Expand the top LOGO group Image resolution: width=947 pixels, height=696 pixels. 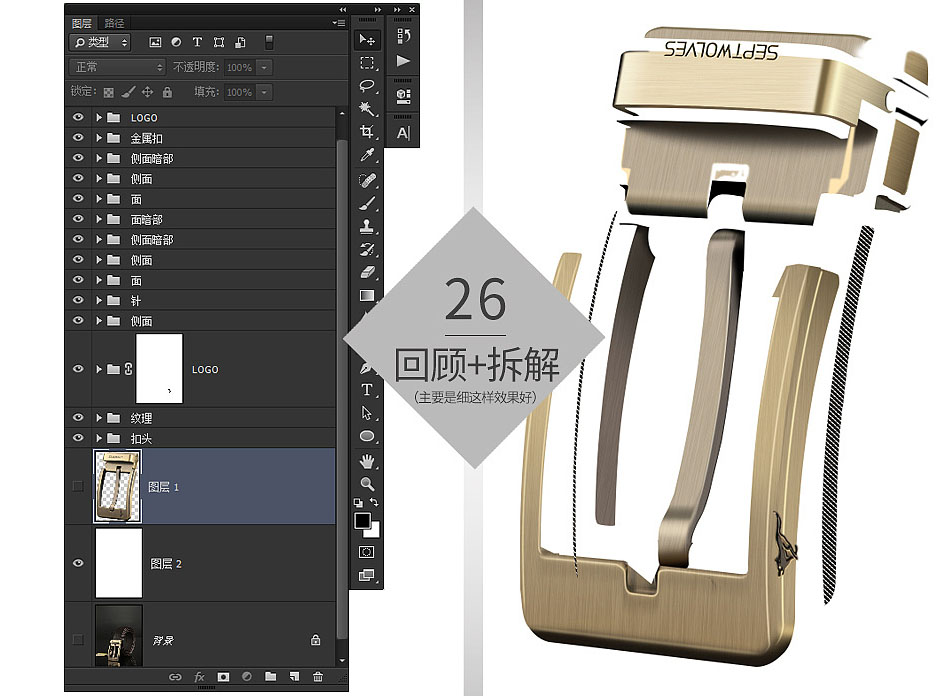tap(99, 118)
